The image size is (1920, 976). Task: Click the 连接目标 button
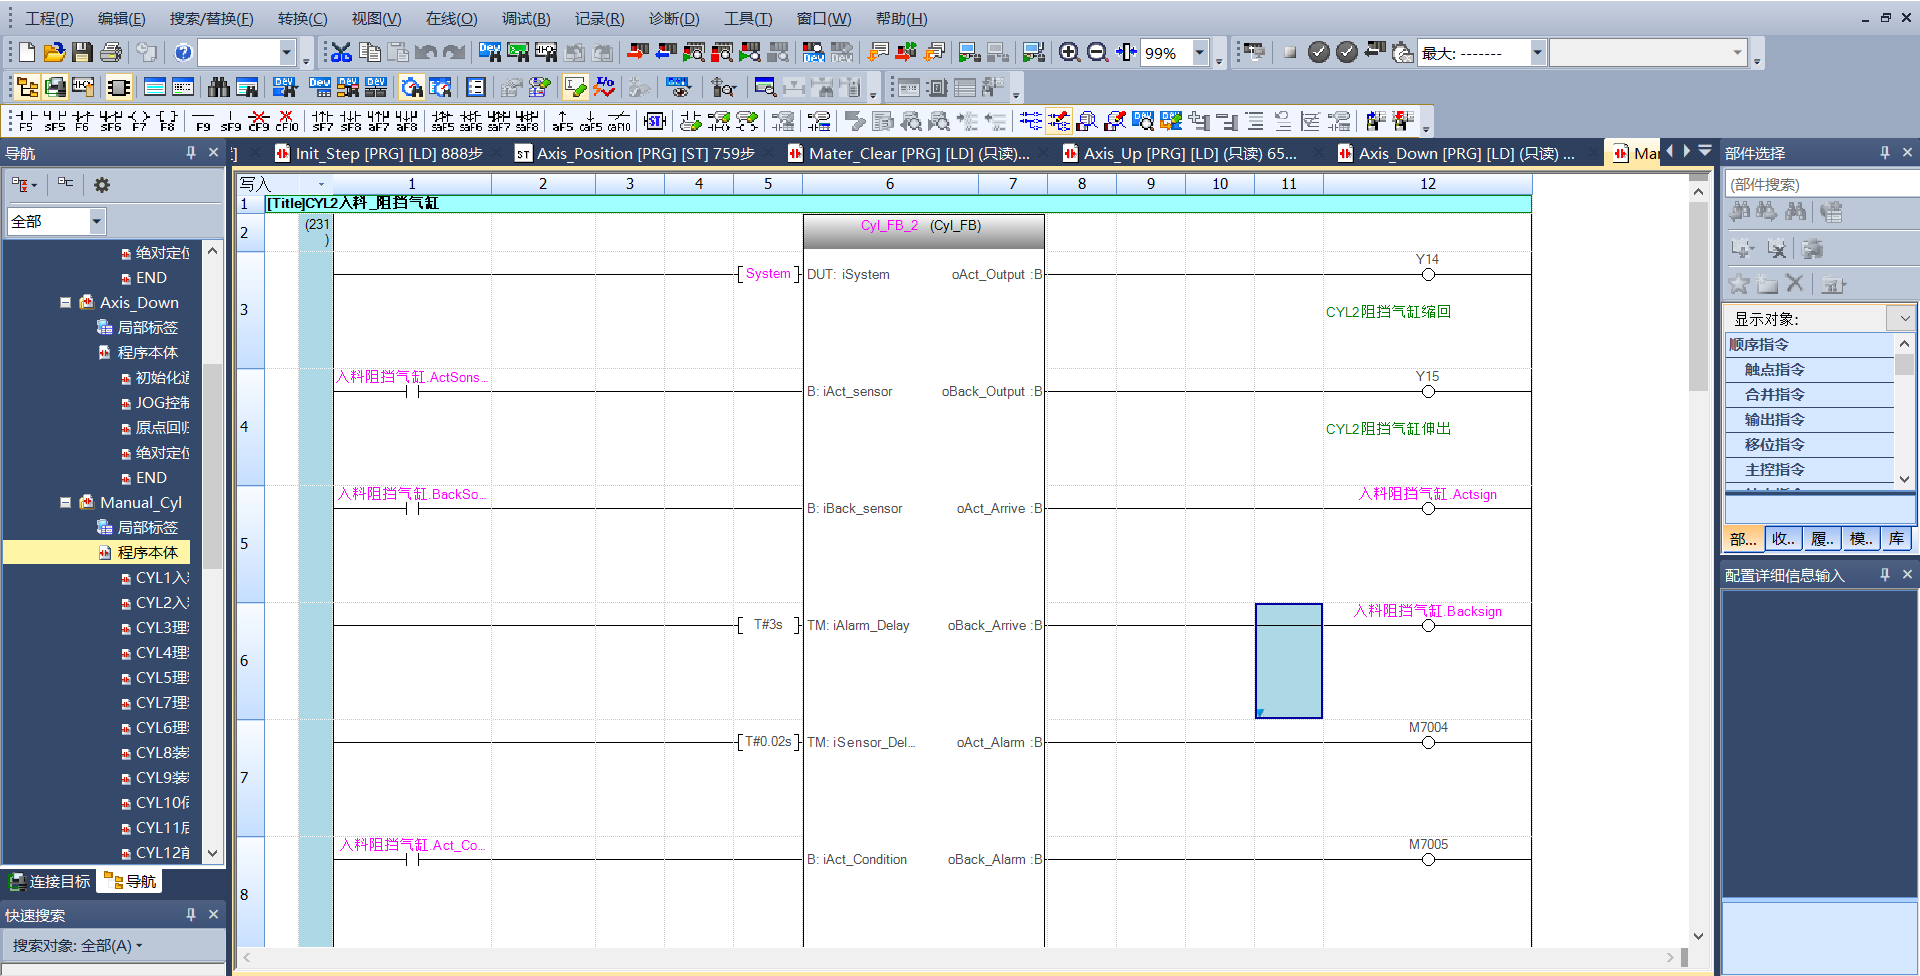click(x=50, y=881)
